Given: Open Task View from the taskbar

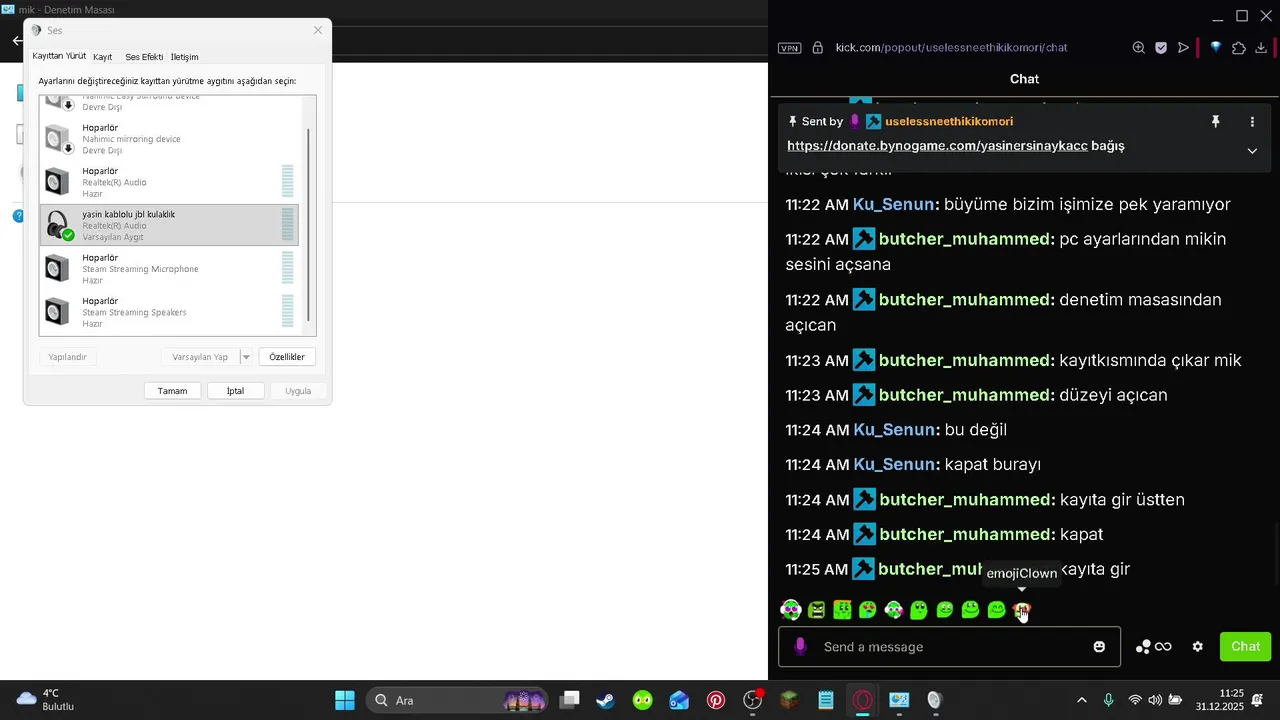Looking at the screenshot, I should click(x=569, y=700).
